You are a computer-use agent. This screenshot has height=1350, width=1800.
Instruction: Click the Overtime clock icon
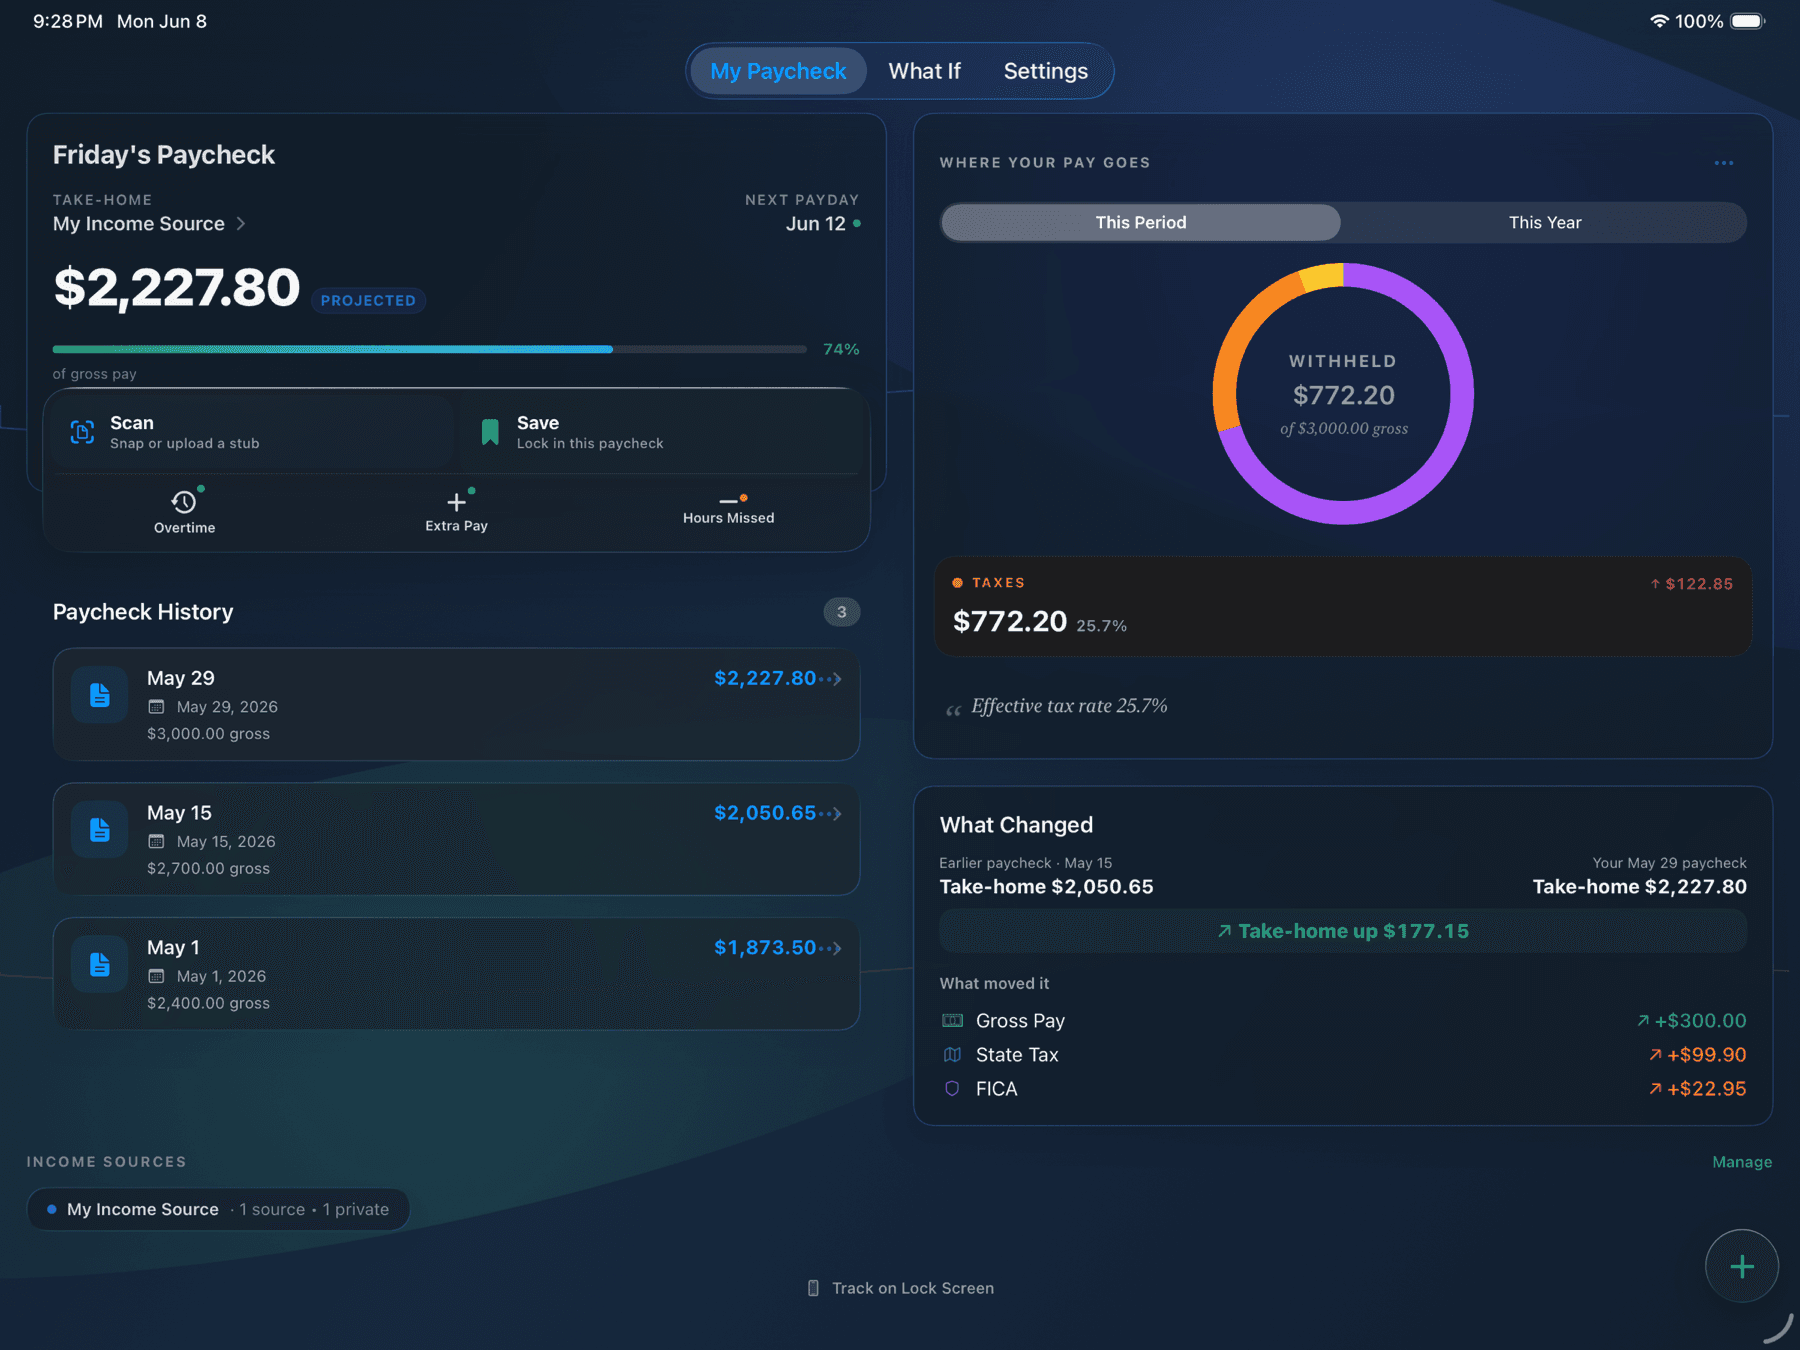point(184,502)
